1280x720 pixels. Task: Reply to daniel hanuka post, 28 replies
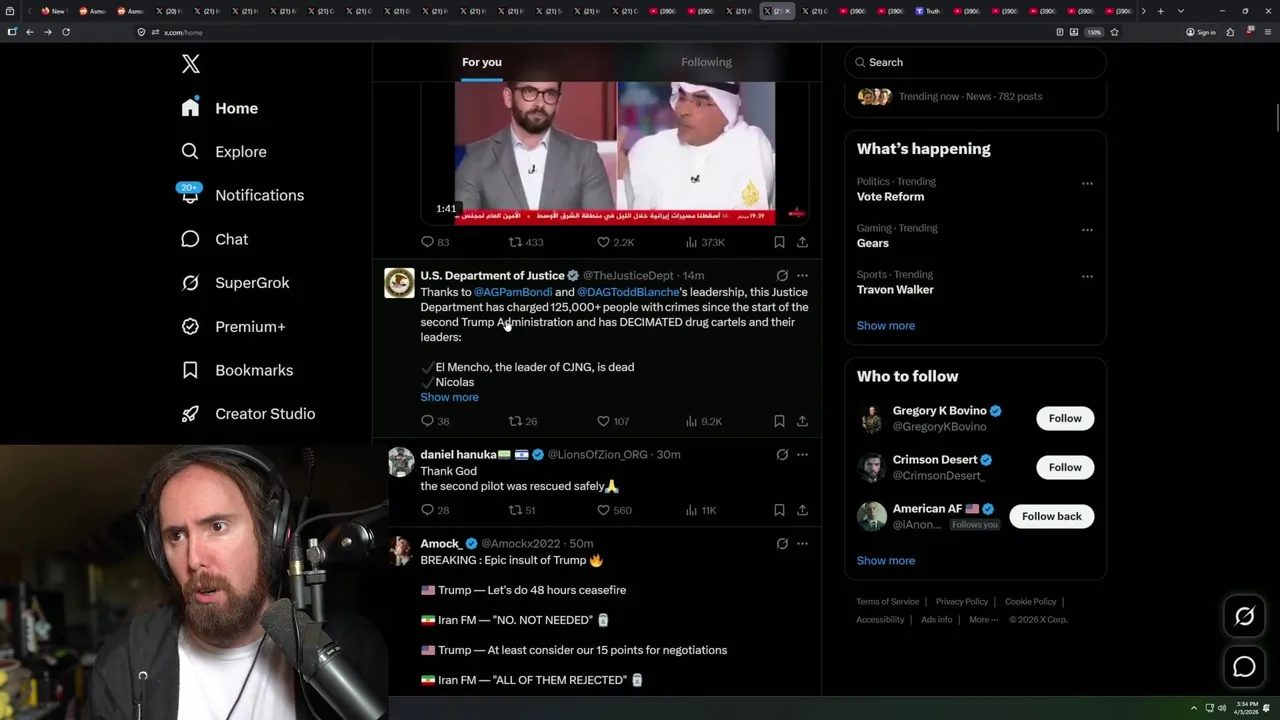435,510
